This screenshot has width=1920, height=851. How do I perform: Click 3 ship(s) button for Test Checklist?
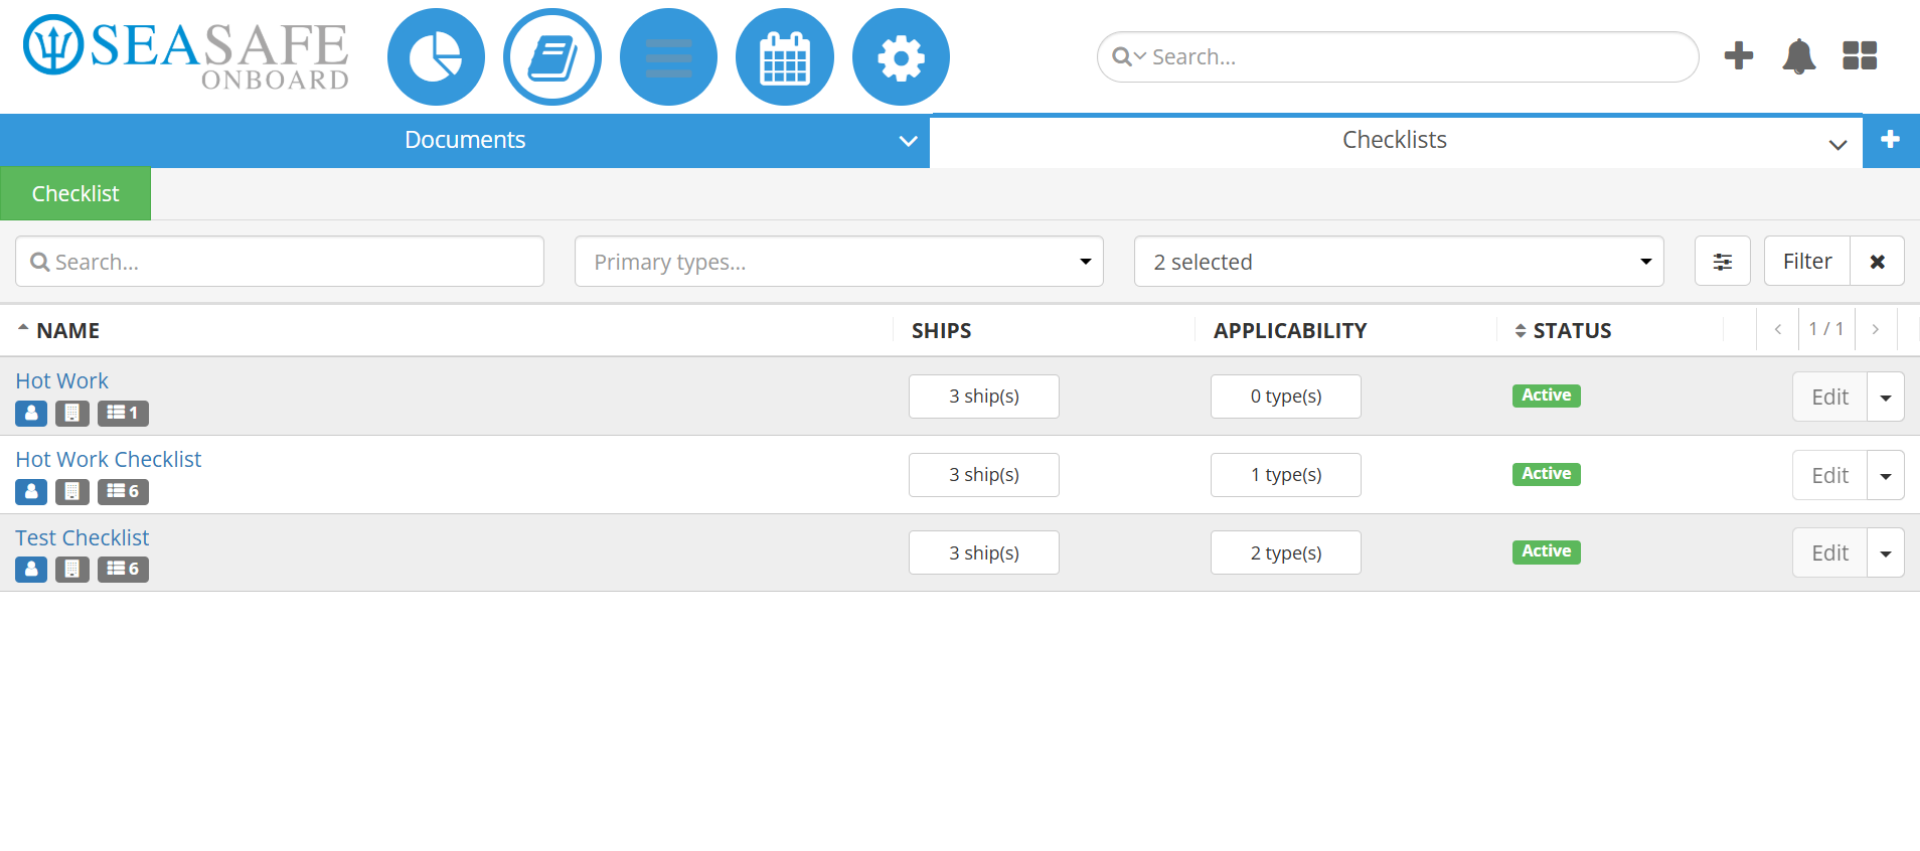pyautogui.click(x=984, y=553)
